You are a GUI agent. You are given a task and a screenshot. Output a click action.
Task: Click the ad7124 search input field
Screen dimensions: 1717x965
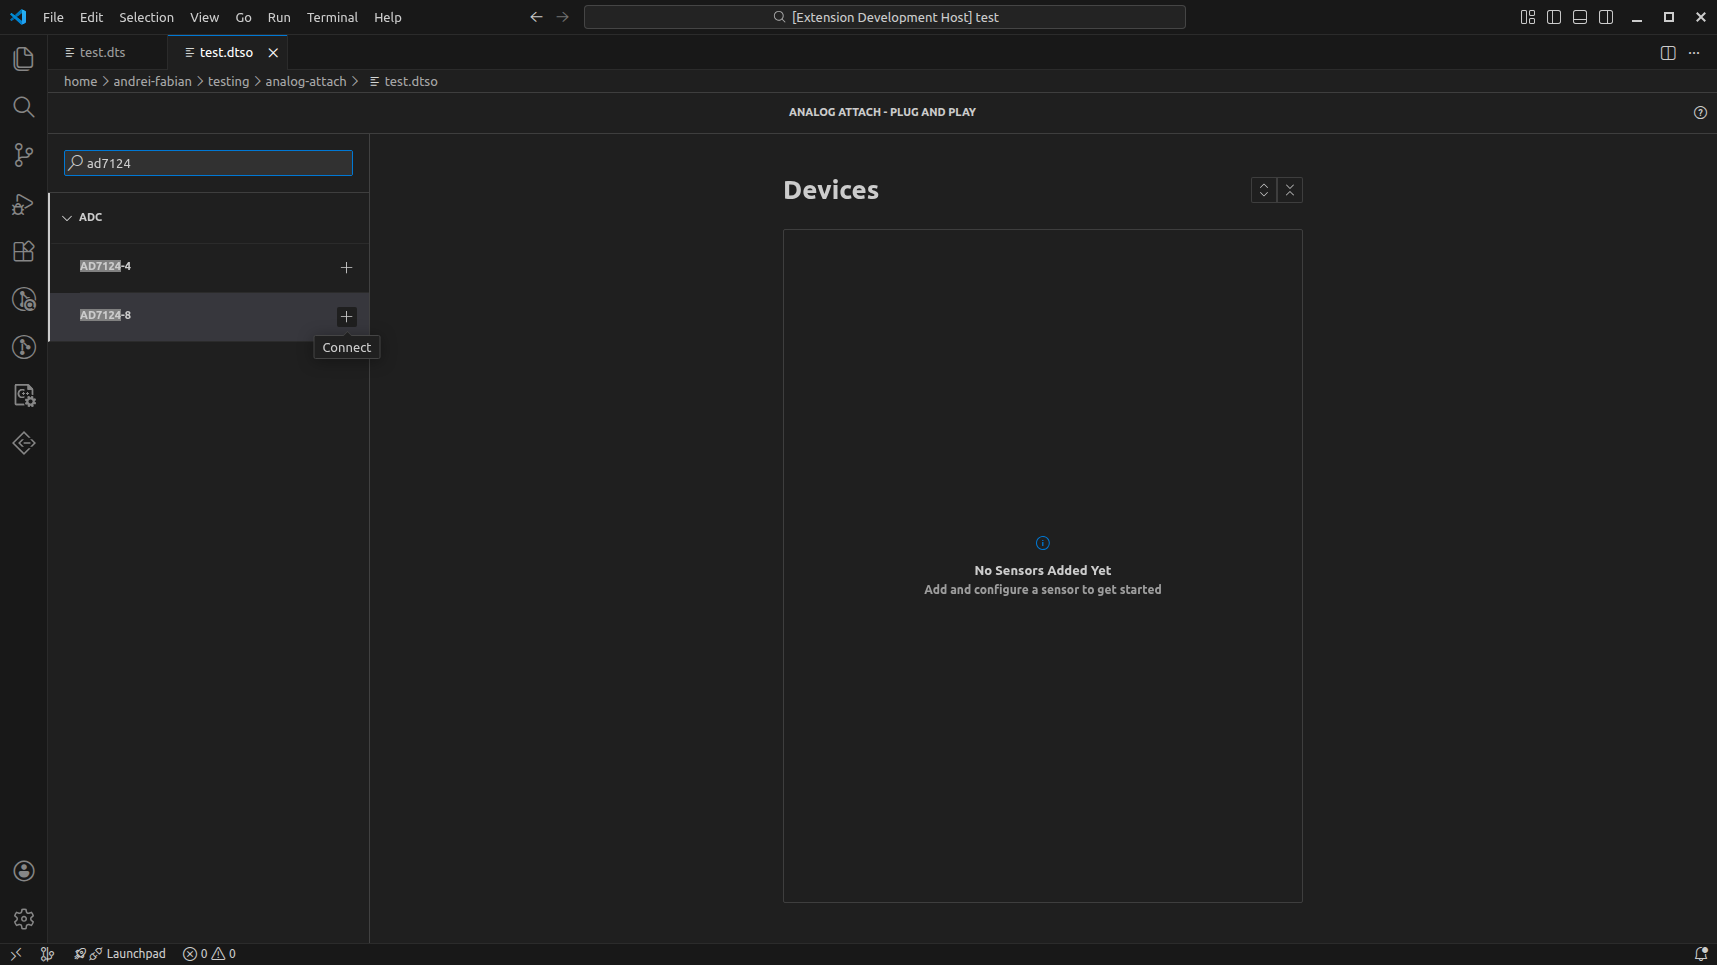point(207,162)
